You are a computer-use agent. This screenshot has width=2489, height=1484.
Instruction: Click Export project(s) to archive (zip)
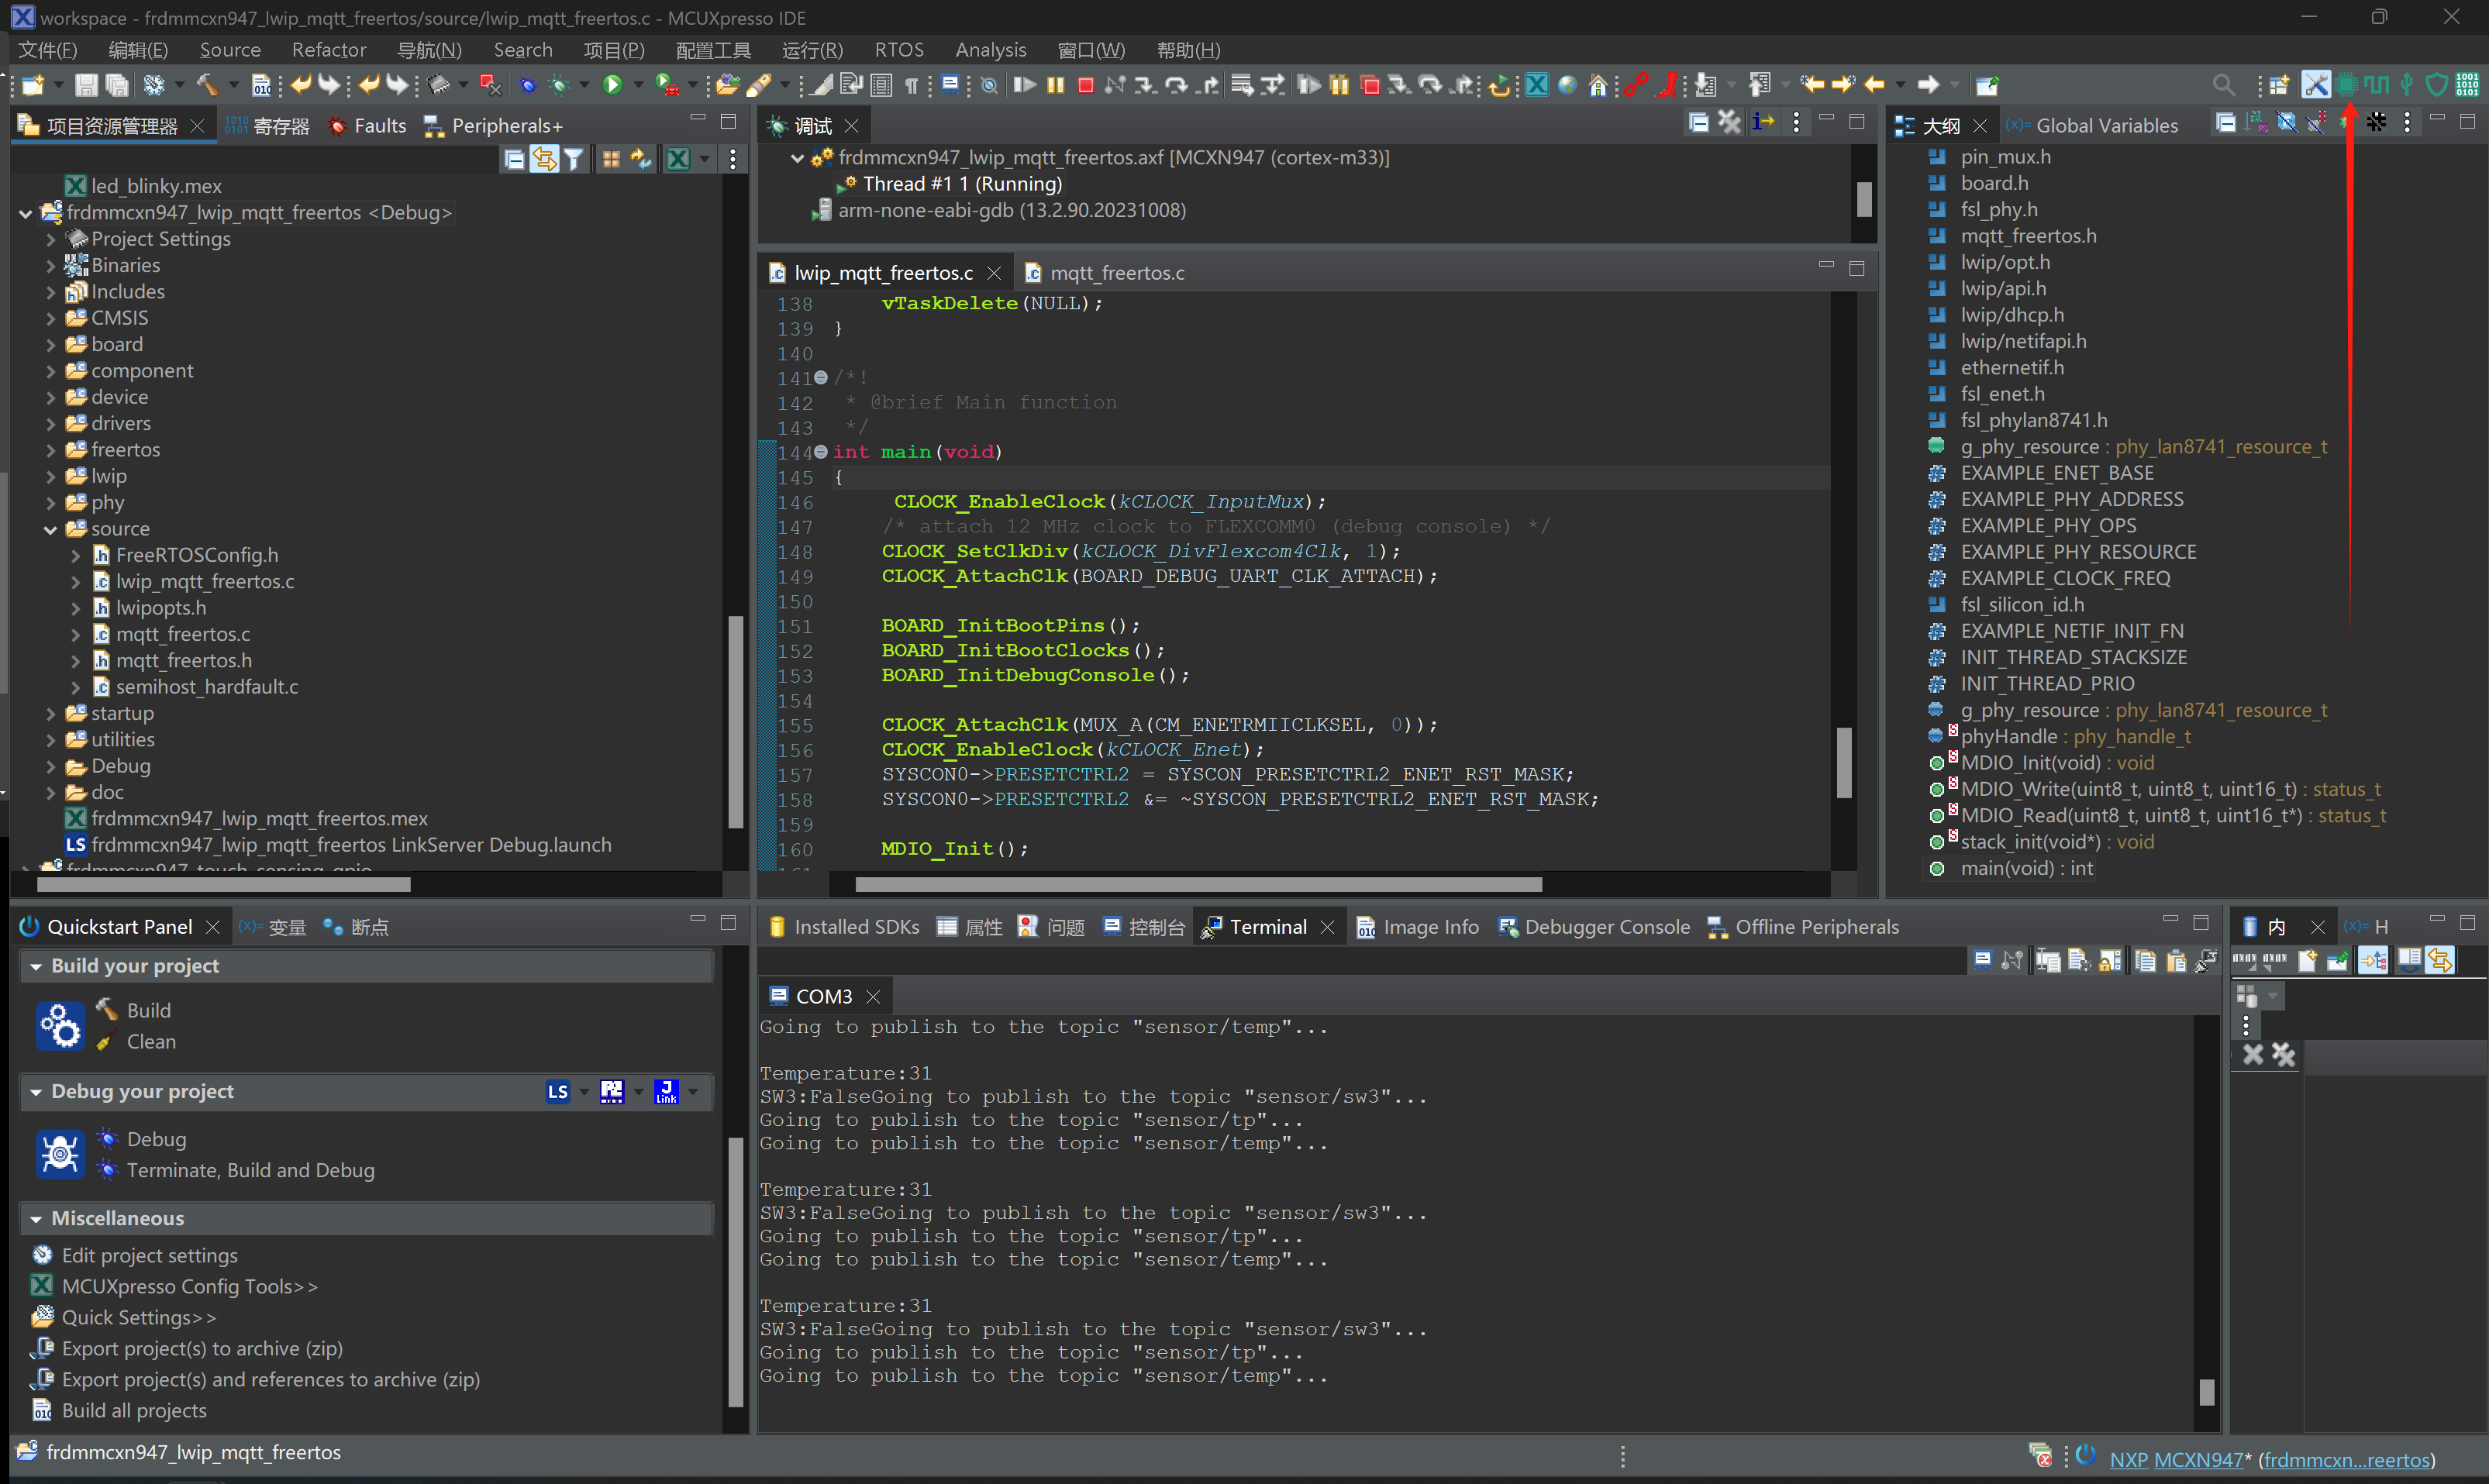pos(202,1349)
